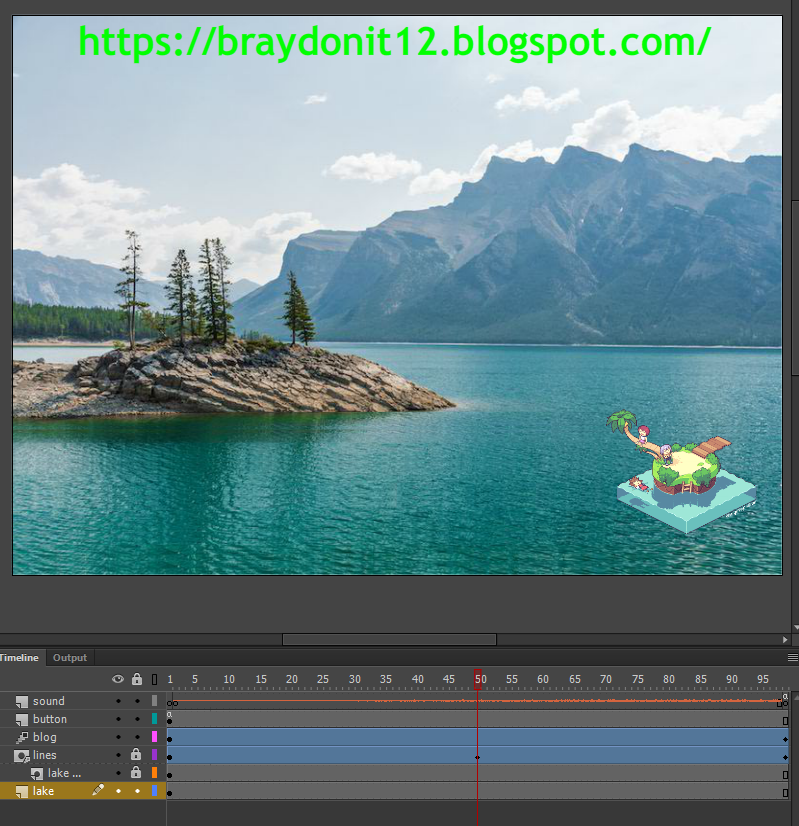Select the first keyframe of the button layer
The height and width of the screenshot is (826, 799).
[x=170, y=721]
